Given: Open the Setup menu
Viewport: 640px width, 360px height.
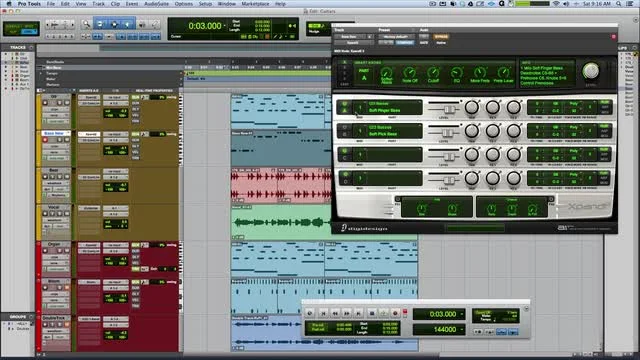Looking at the screenshot, I should [205, 4].
